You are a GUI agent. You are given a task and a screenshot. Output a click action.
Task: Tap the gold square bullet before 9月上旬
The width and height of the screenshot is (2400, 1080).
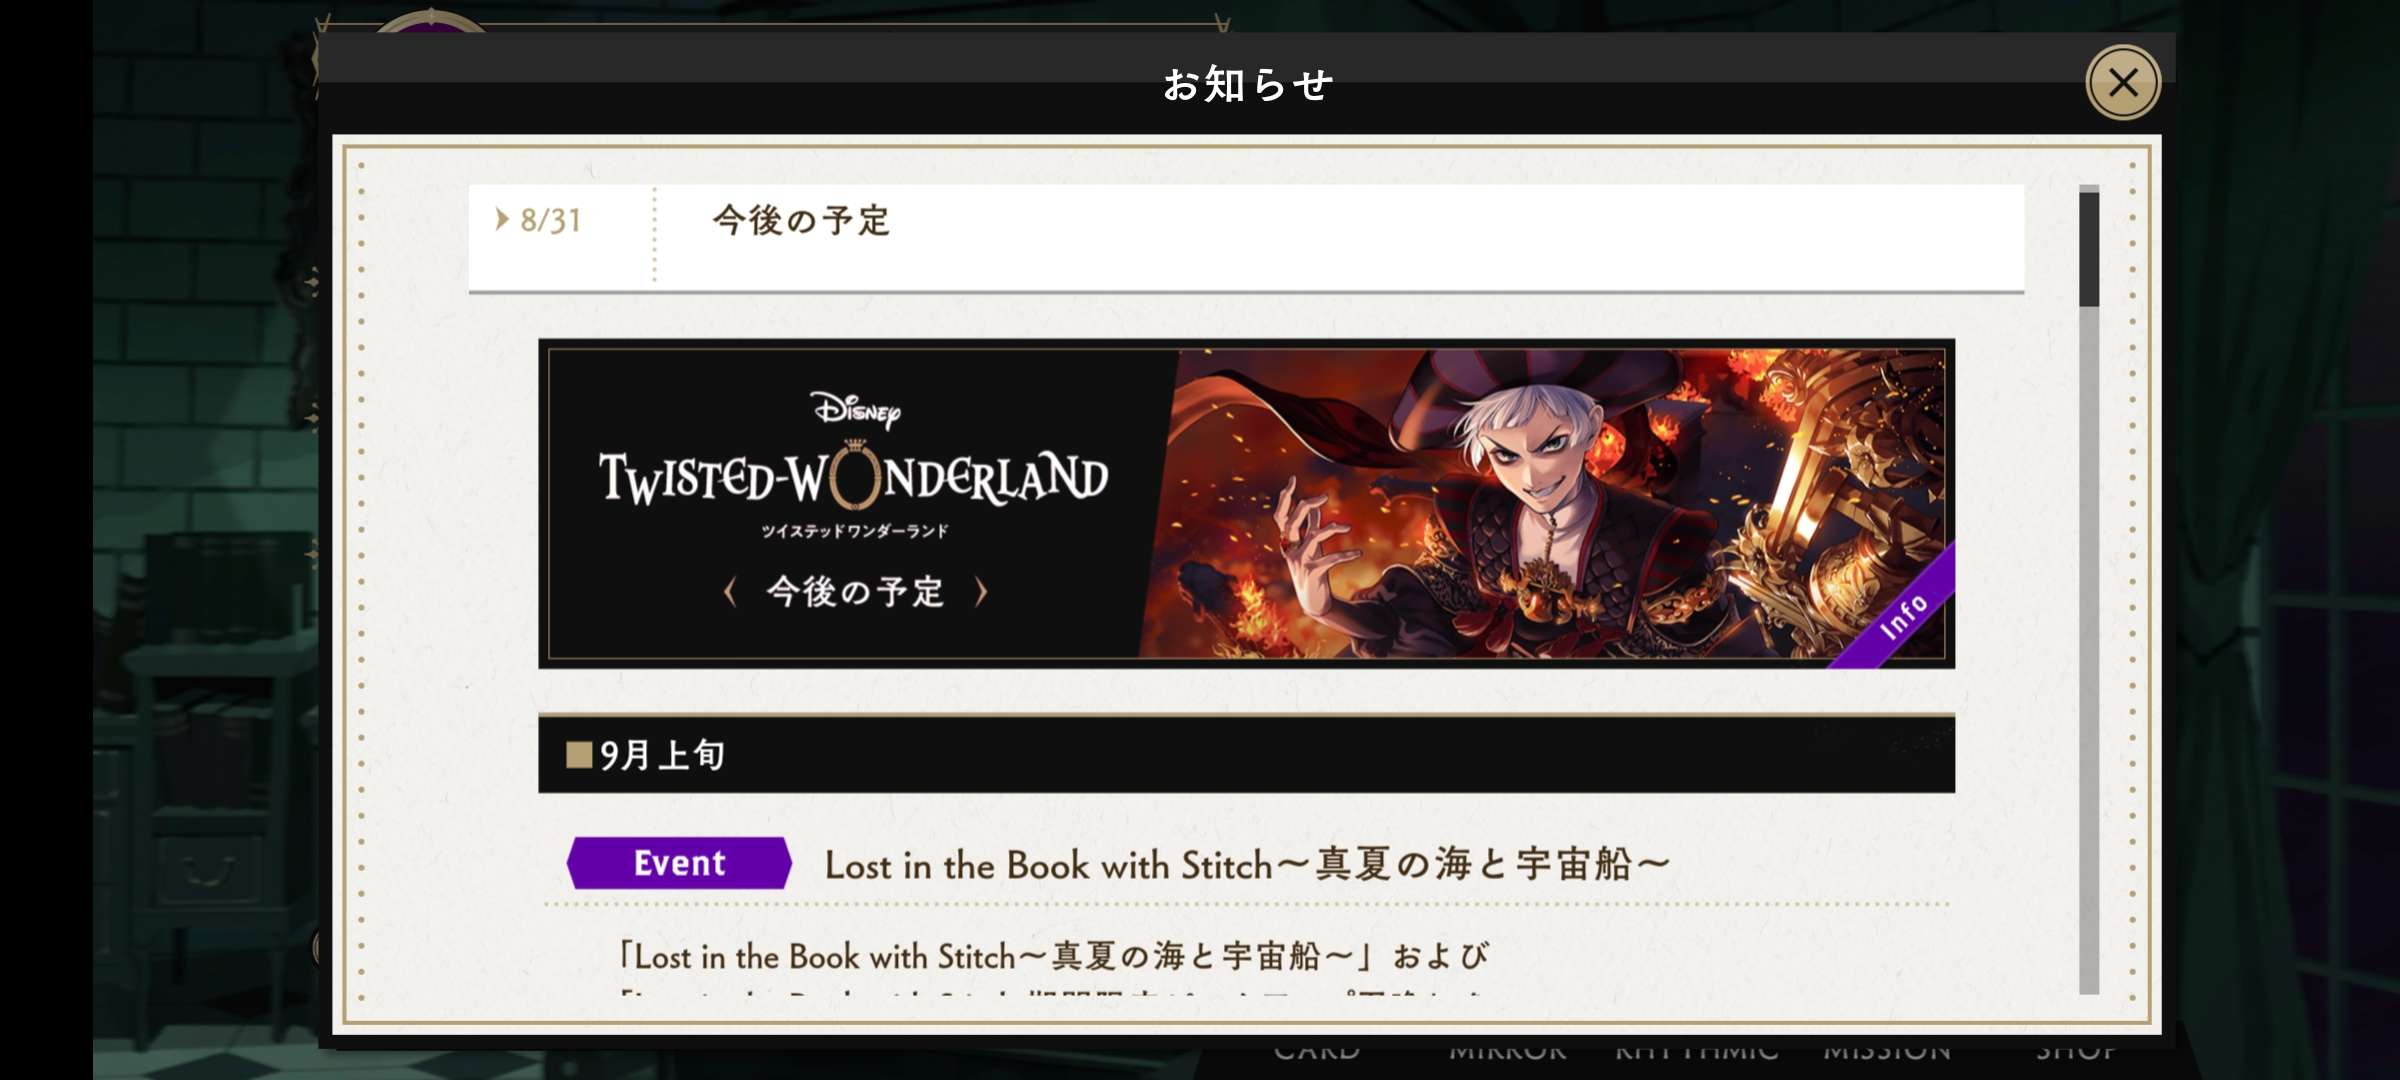[579, 754]
